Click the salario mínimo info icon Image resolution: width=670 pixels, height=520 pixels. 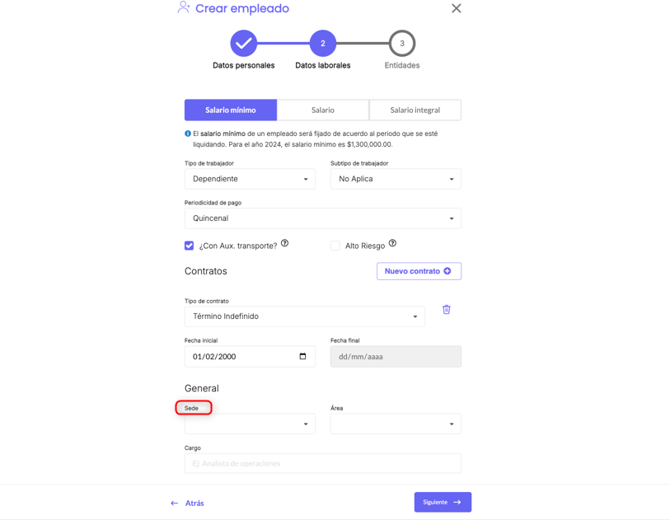[188, 134]
